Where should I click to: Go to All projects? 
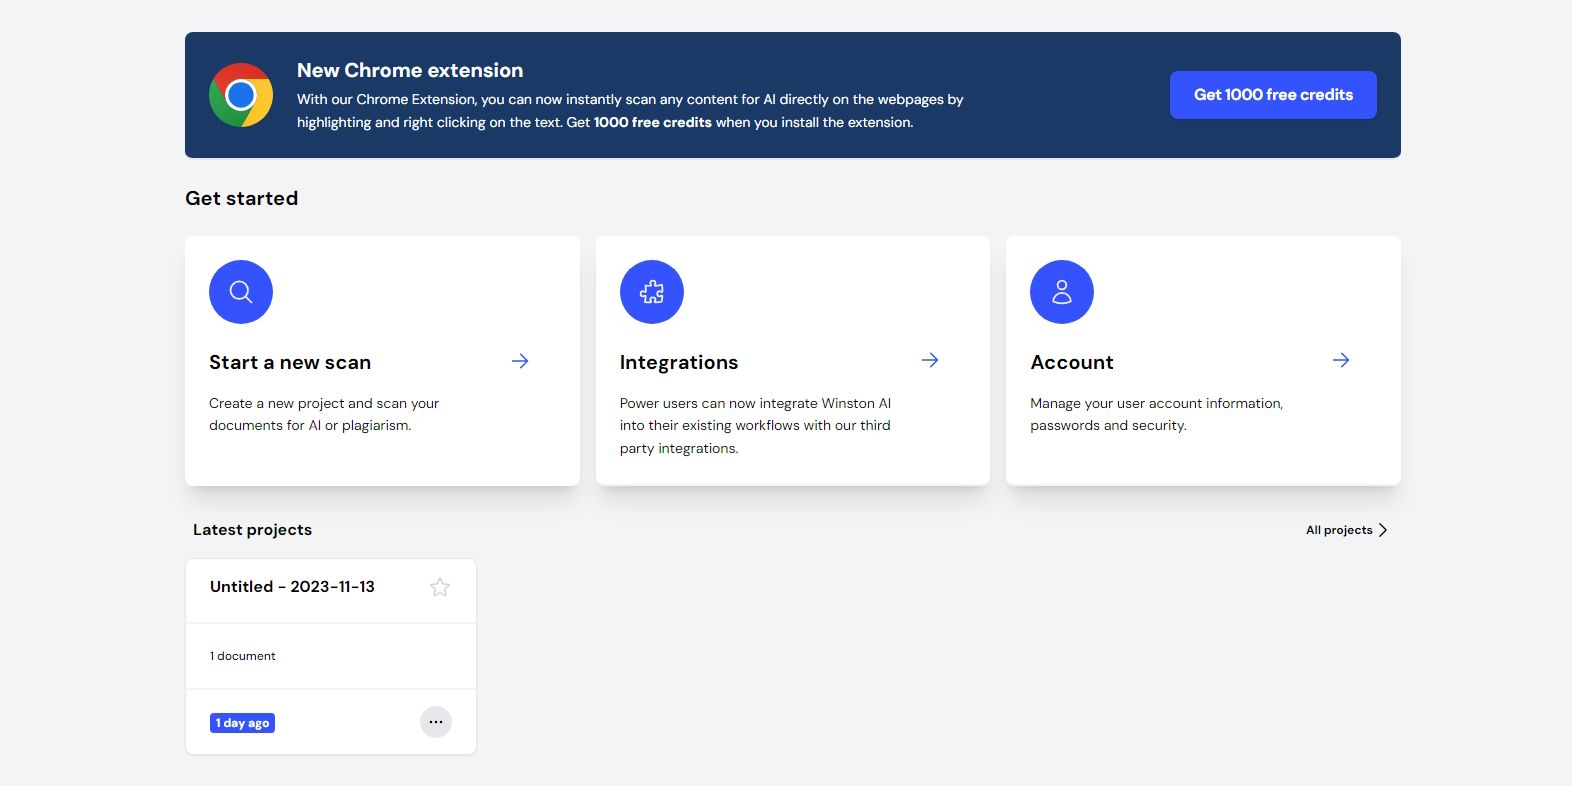[1339, 530]
